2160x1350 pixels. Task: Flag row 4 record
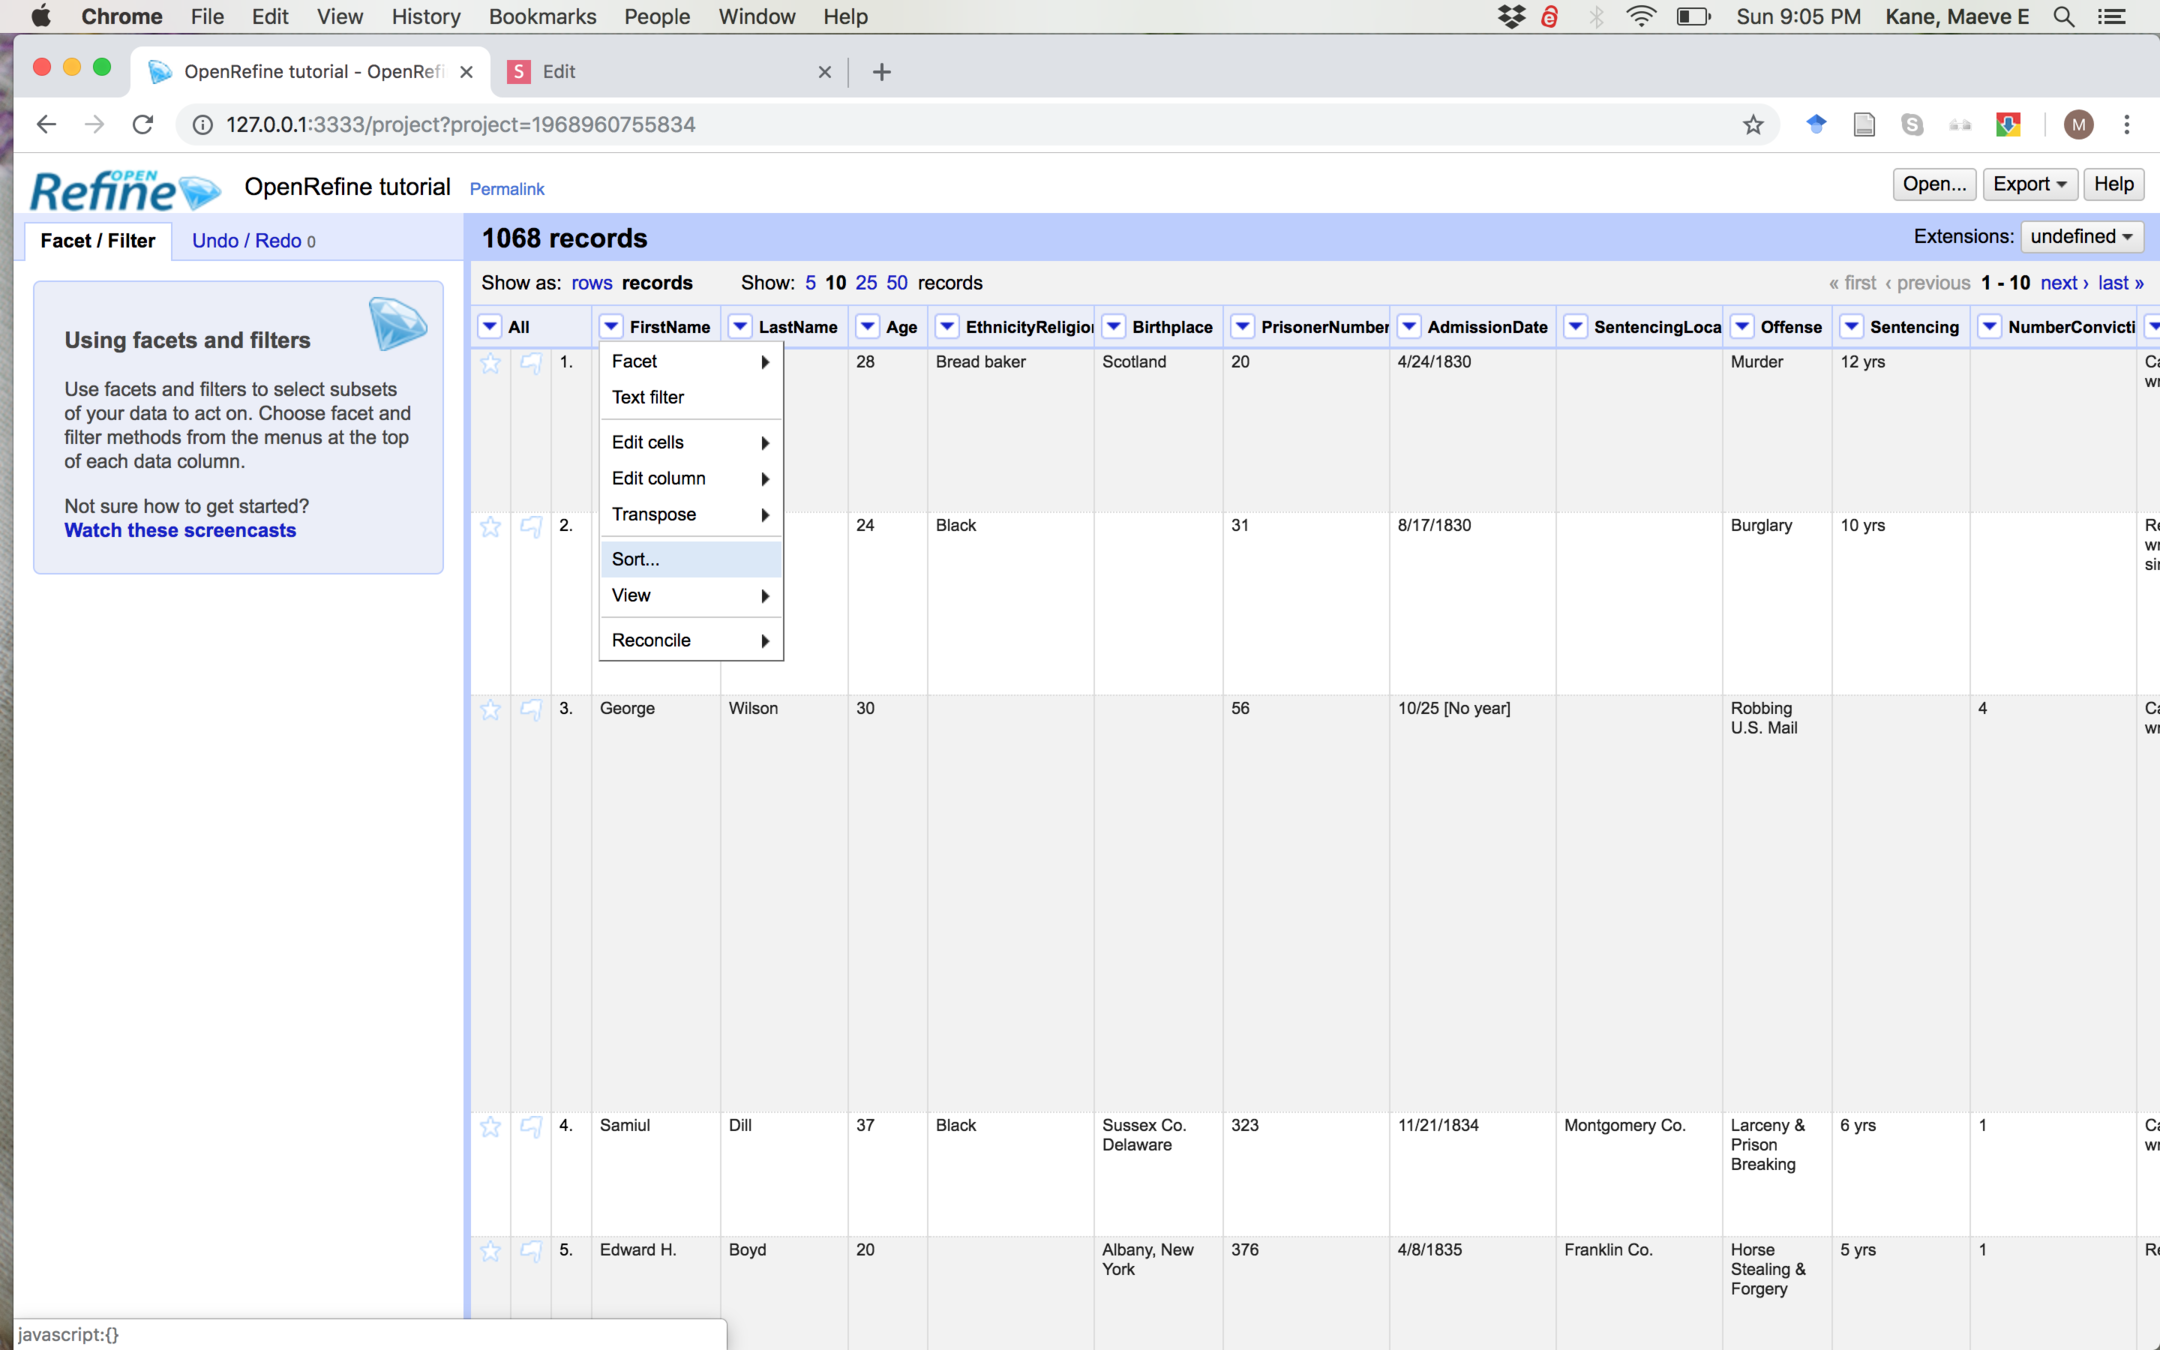[531, 1127]
